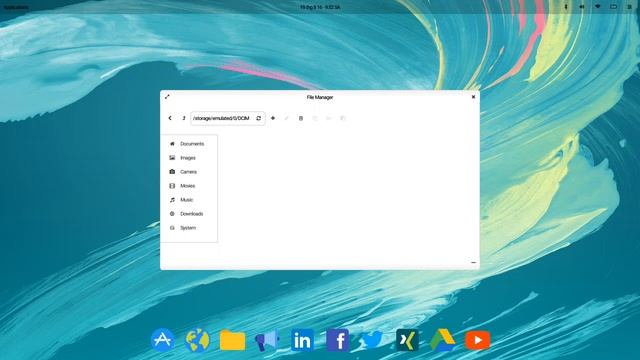The height and width of the screenshot is (360, 640).
Task: Click the copy icon in File Manager toolbar
Action: 315,118
